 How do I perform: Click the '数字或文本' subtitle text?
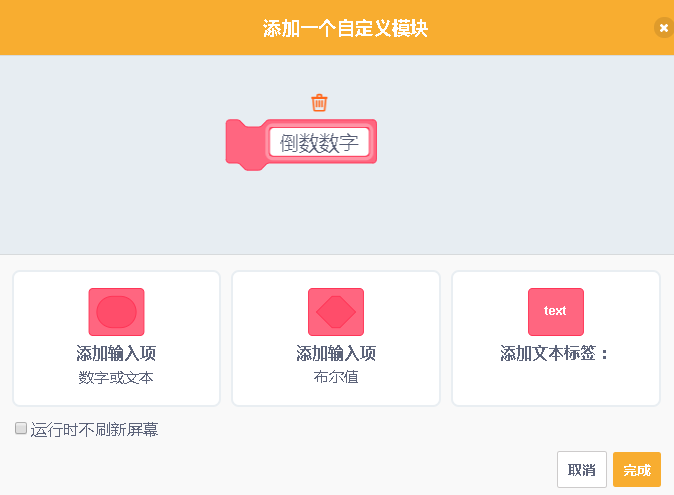point(116,378)
